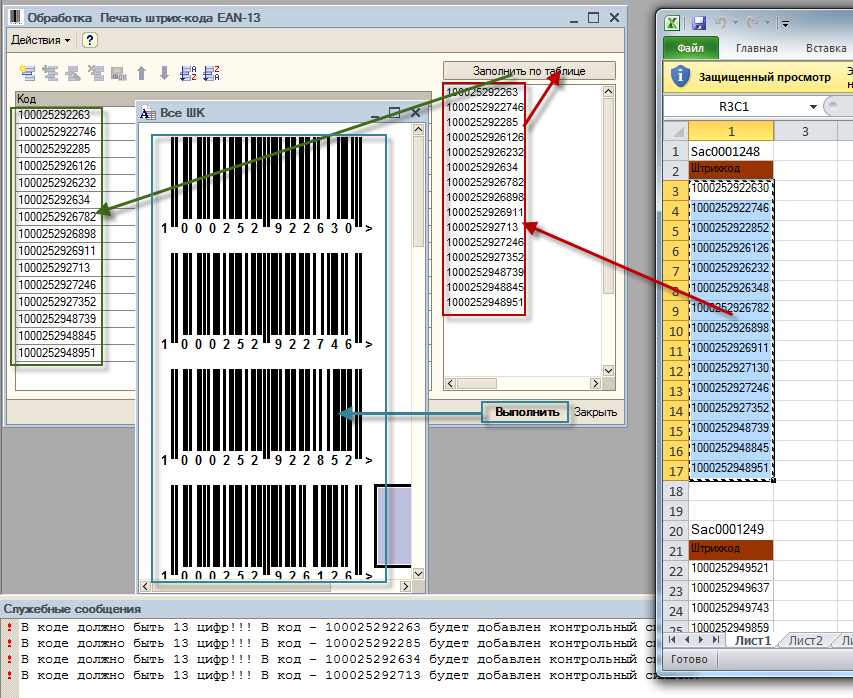Select Excel cell 1000252949521

tap(731, 569)
